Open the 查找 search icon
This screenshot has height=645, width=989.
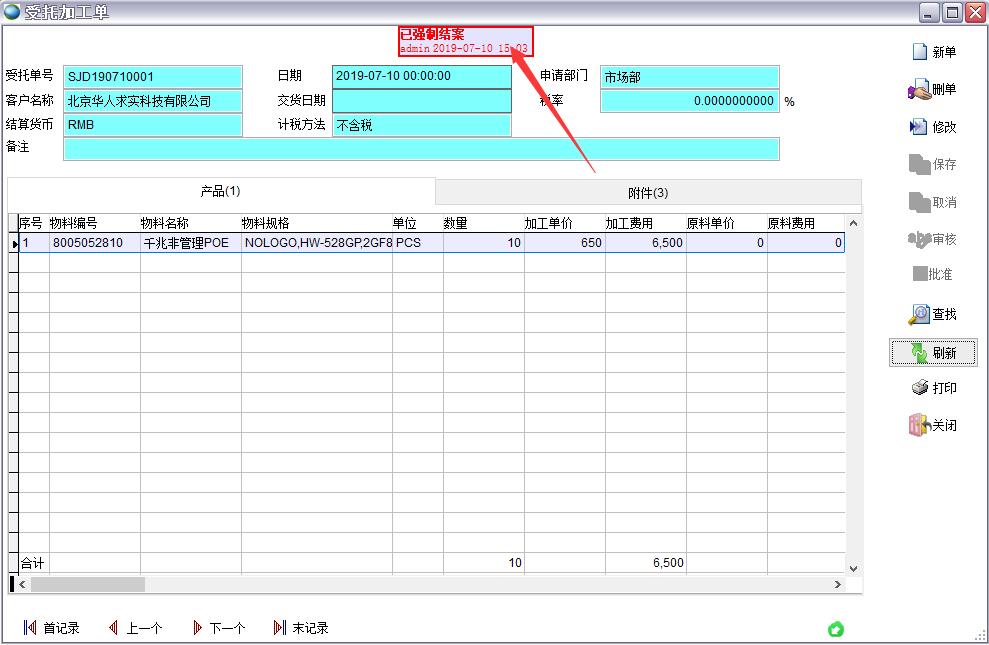(919, 315)
